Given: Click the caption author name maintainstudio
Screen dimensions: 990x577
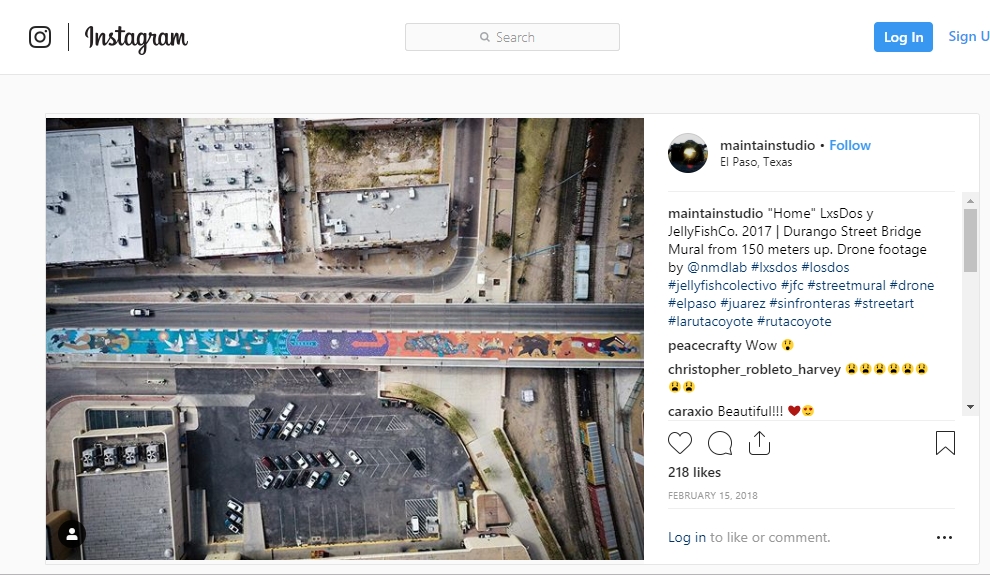Looking at the screenshot, I should pyautogui.click(x=715, y=213).
